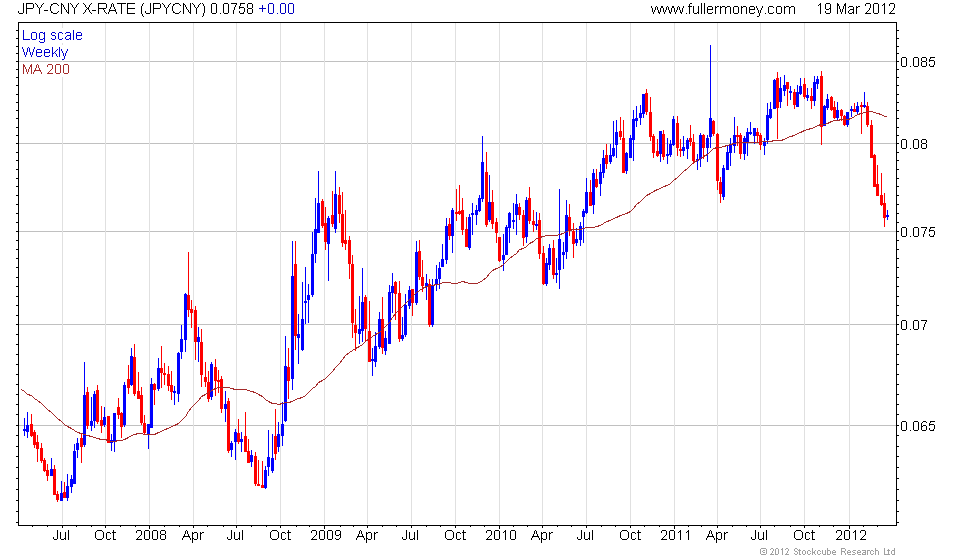Click the date 19 Mar 2012

coord(856,9)
